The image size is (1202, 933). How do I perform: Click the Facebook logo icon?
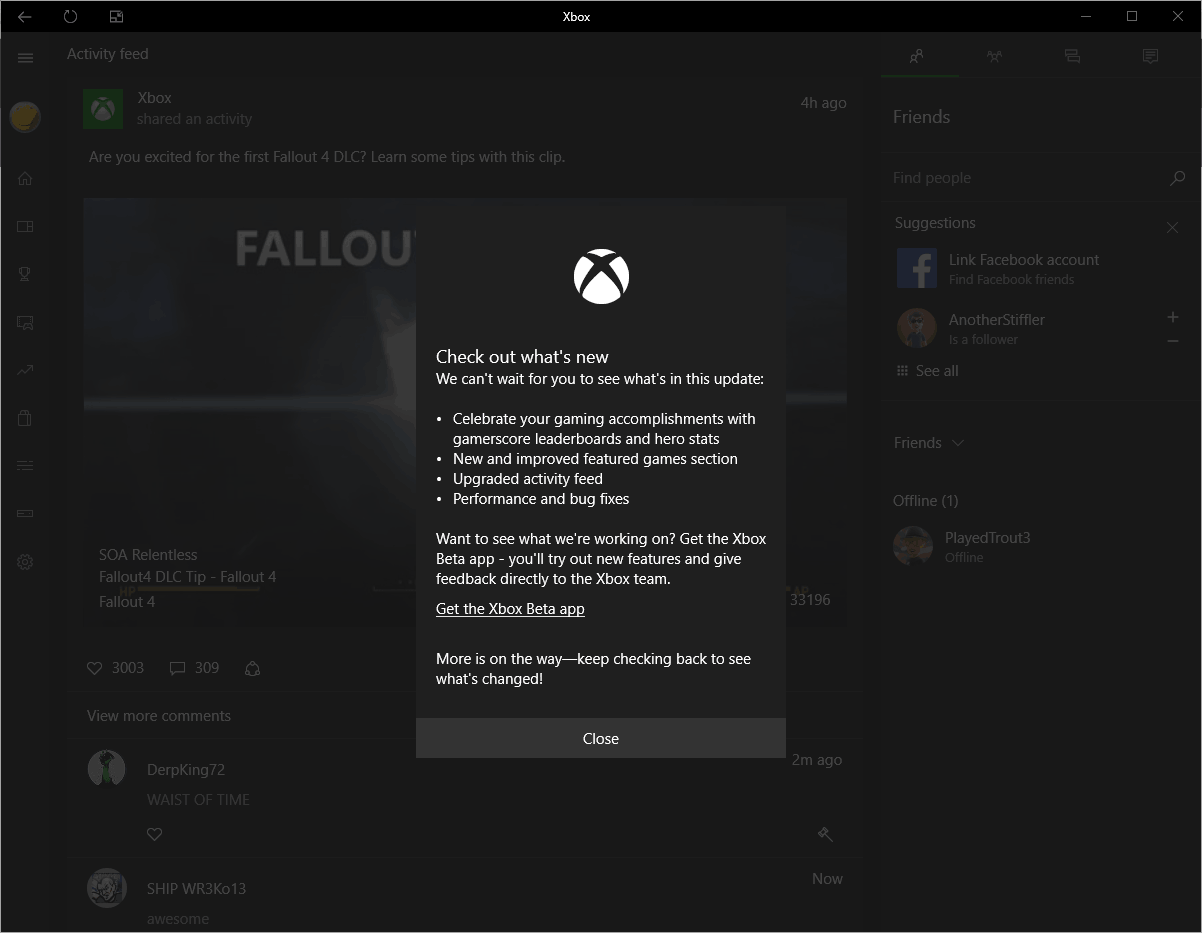(x=917, y=268)
